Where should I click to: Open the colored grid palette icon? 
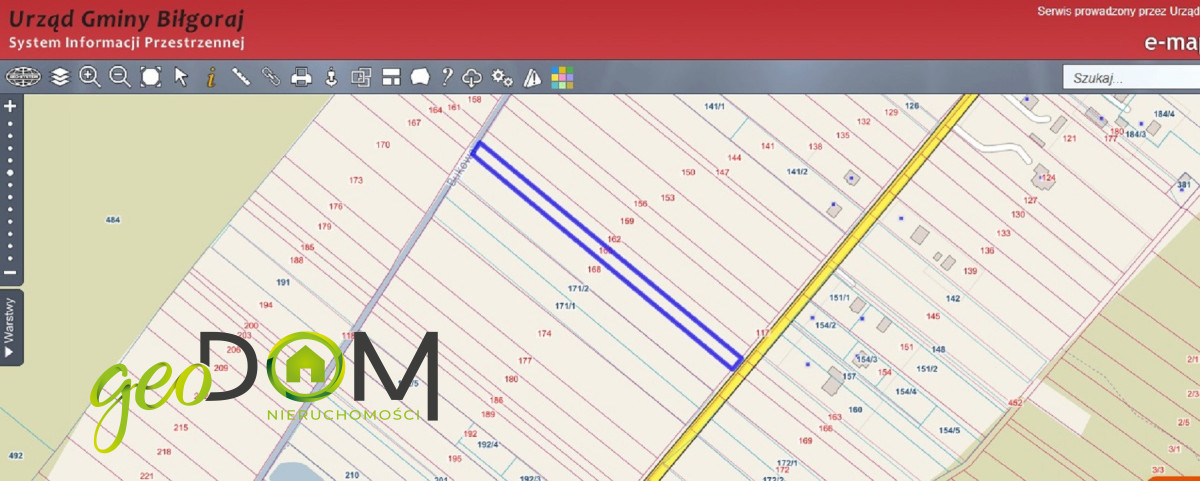(562, 77)
